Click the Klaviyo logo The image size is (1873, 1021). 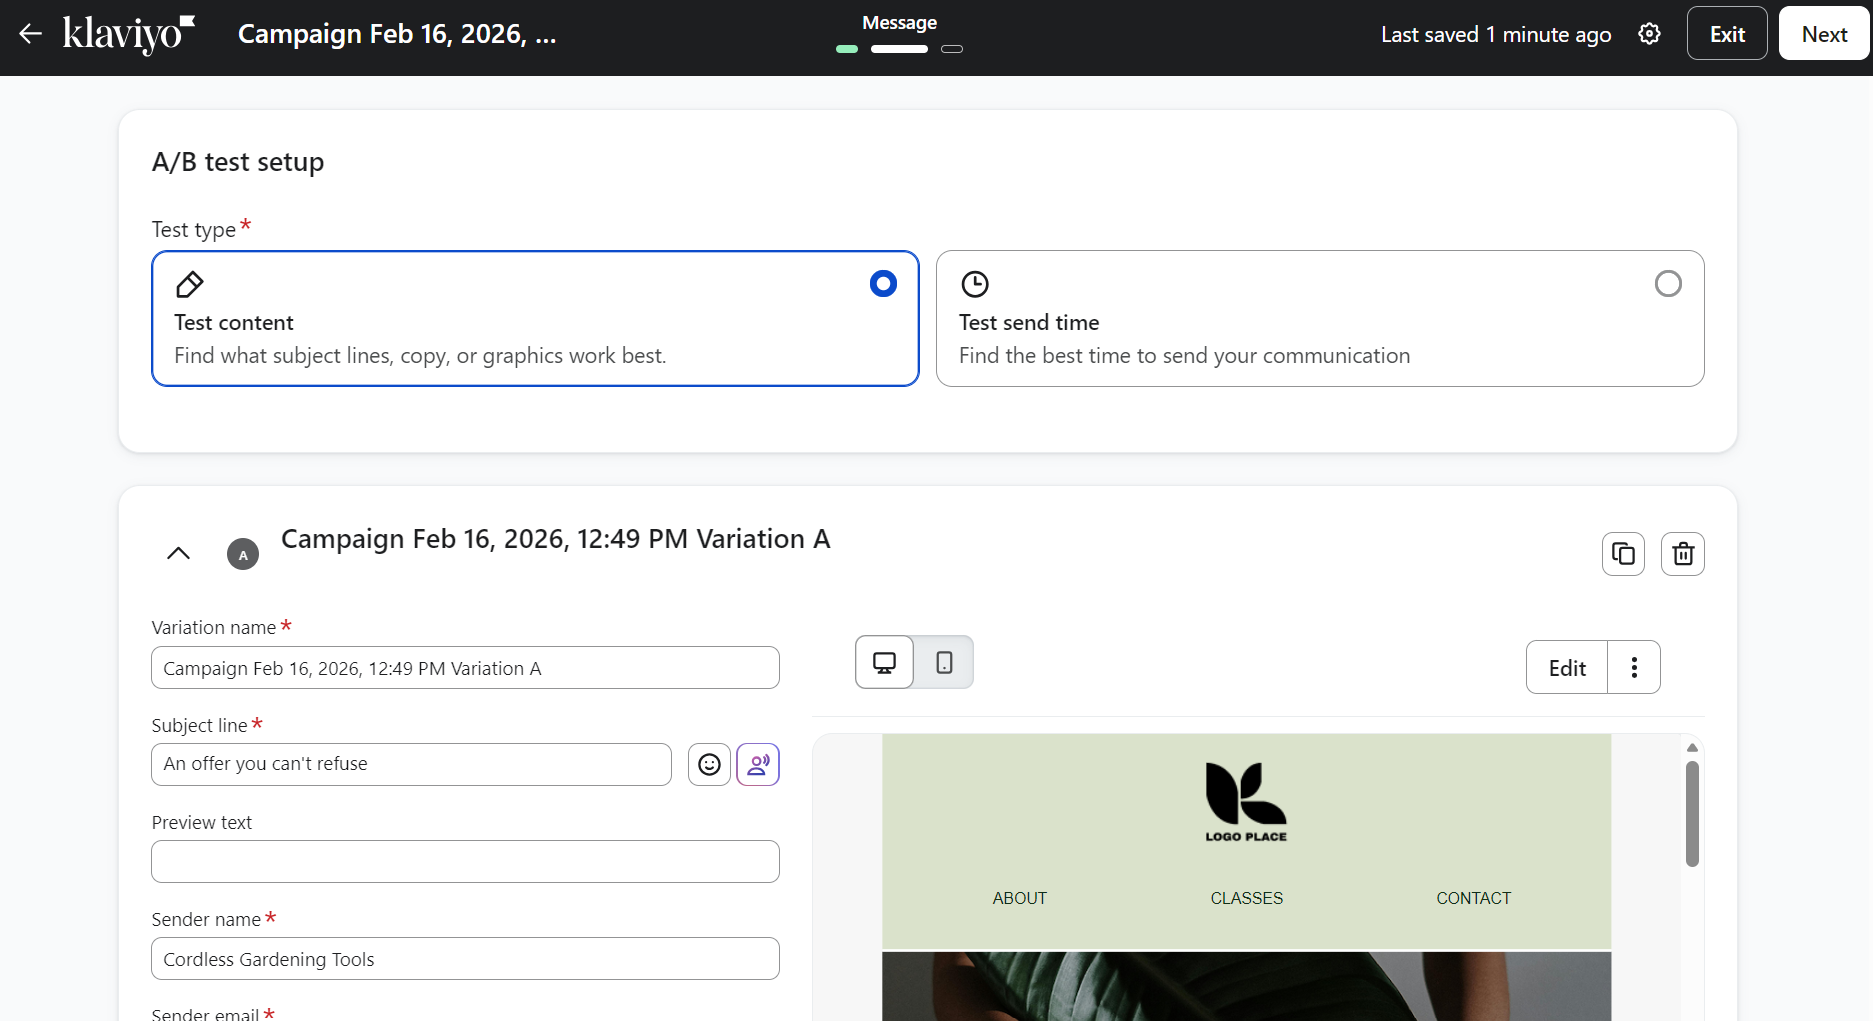[x=128, y=33]
